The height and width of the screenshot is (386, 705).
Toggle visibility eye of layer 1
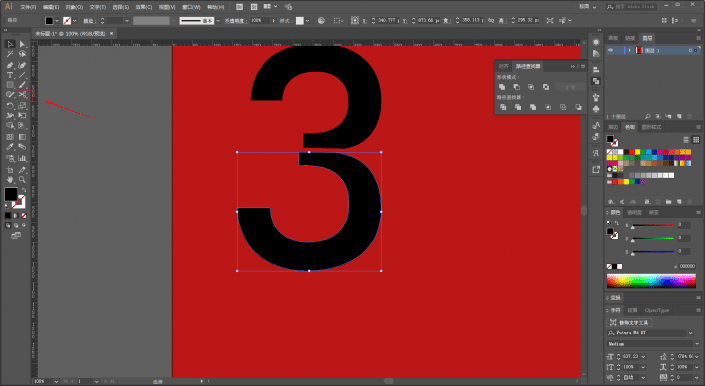(x=611, y=50)
